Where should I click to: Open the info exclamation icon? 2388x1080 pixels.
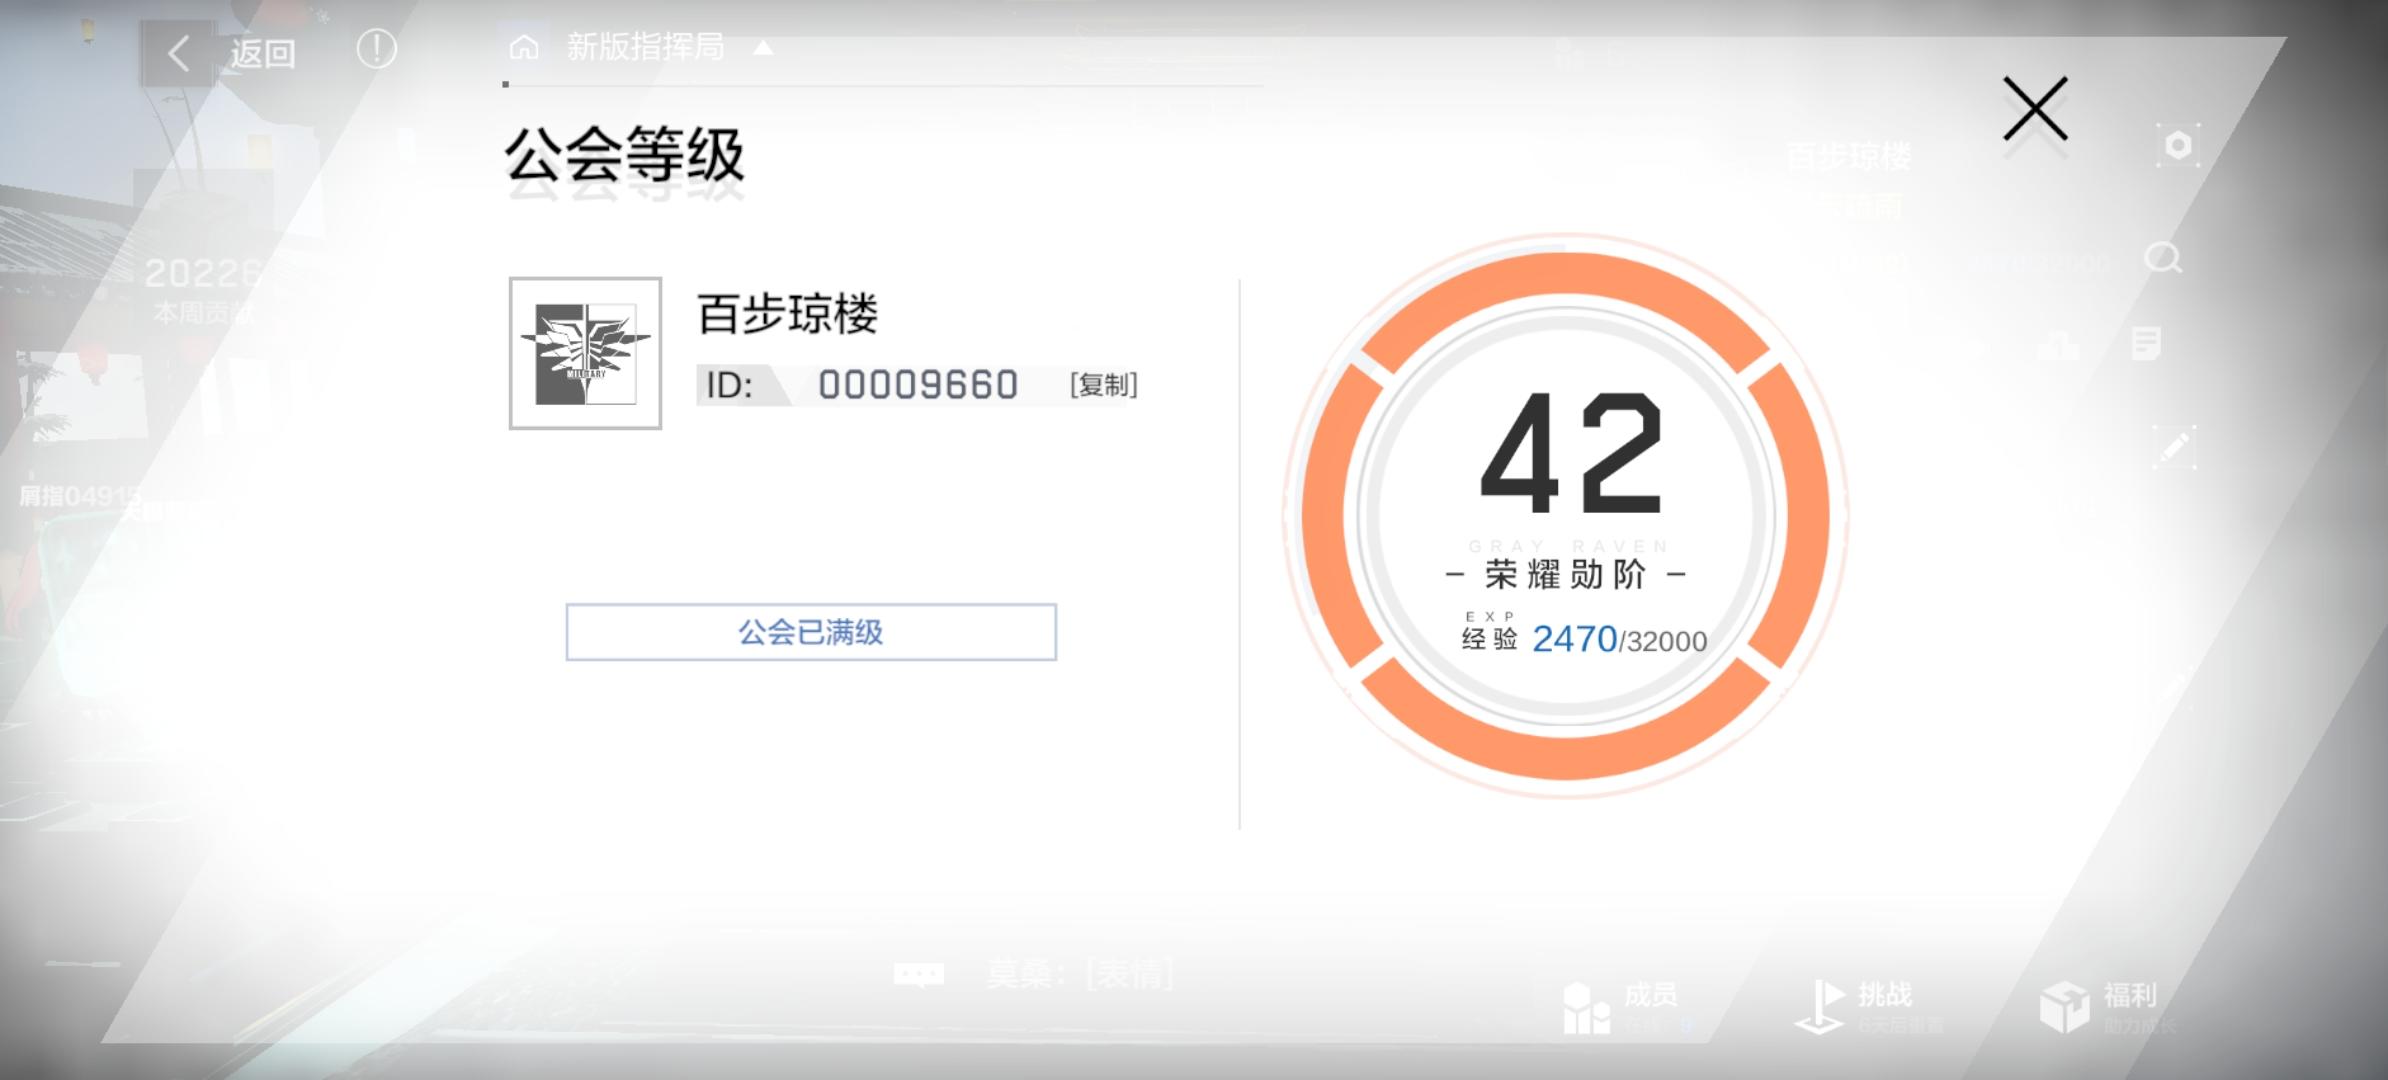pos(376,48)
